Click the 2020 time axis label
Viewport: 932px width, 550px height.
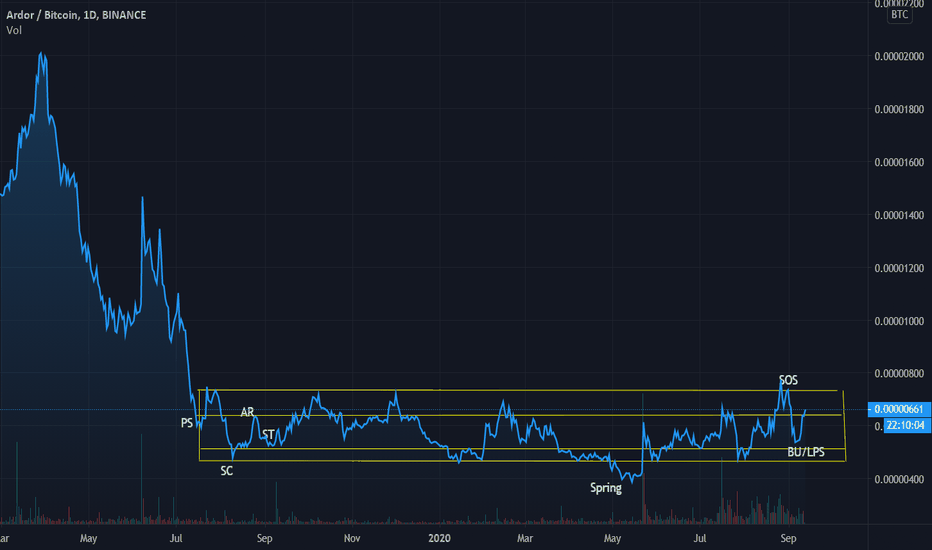click(x=439, y=539)
